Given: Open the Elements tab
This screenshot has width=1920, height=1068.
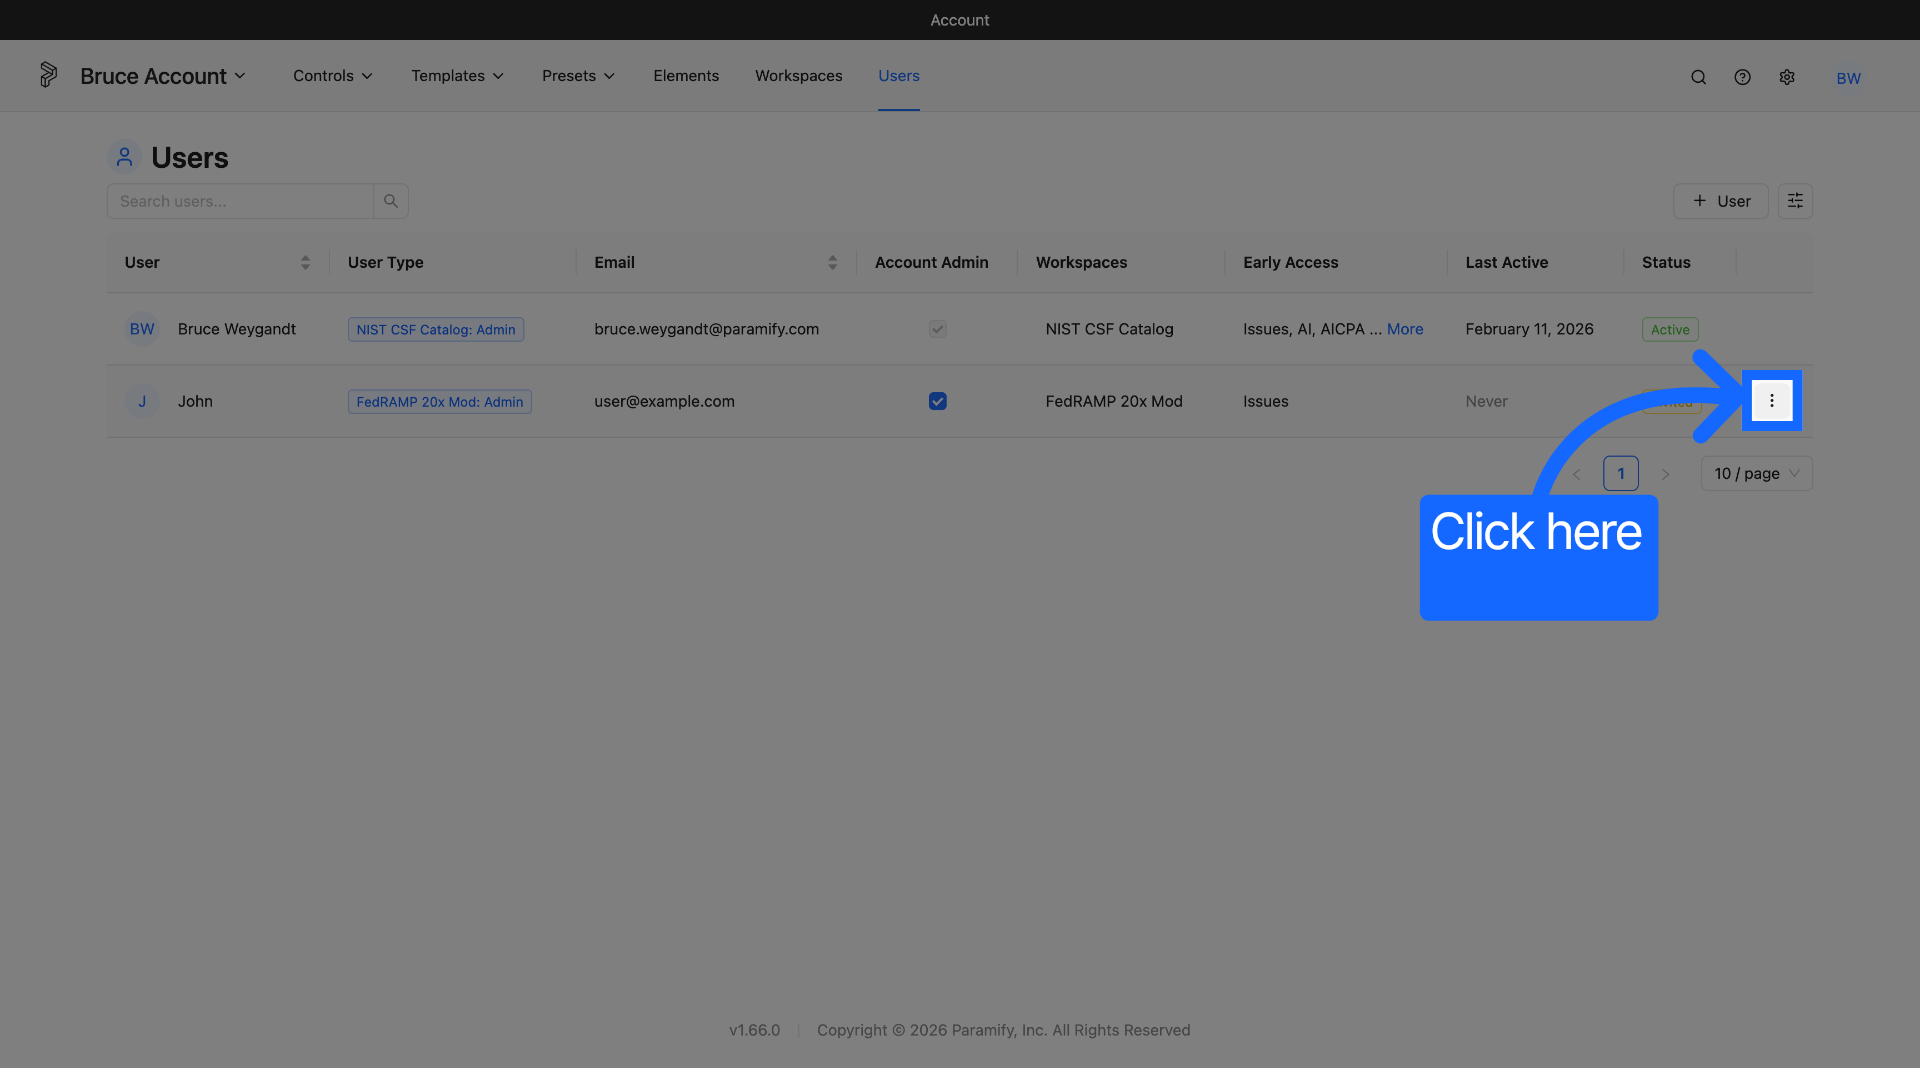Looking at the screenshot, I should tap(686, 76).
